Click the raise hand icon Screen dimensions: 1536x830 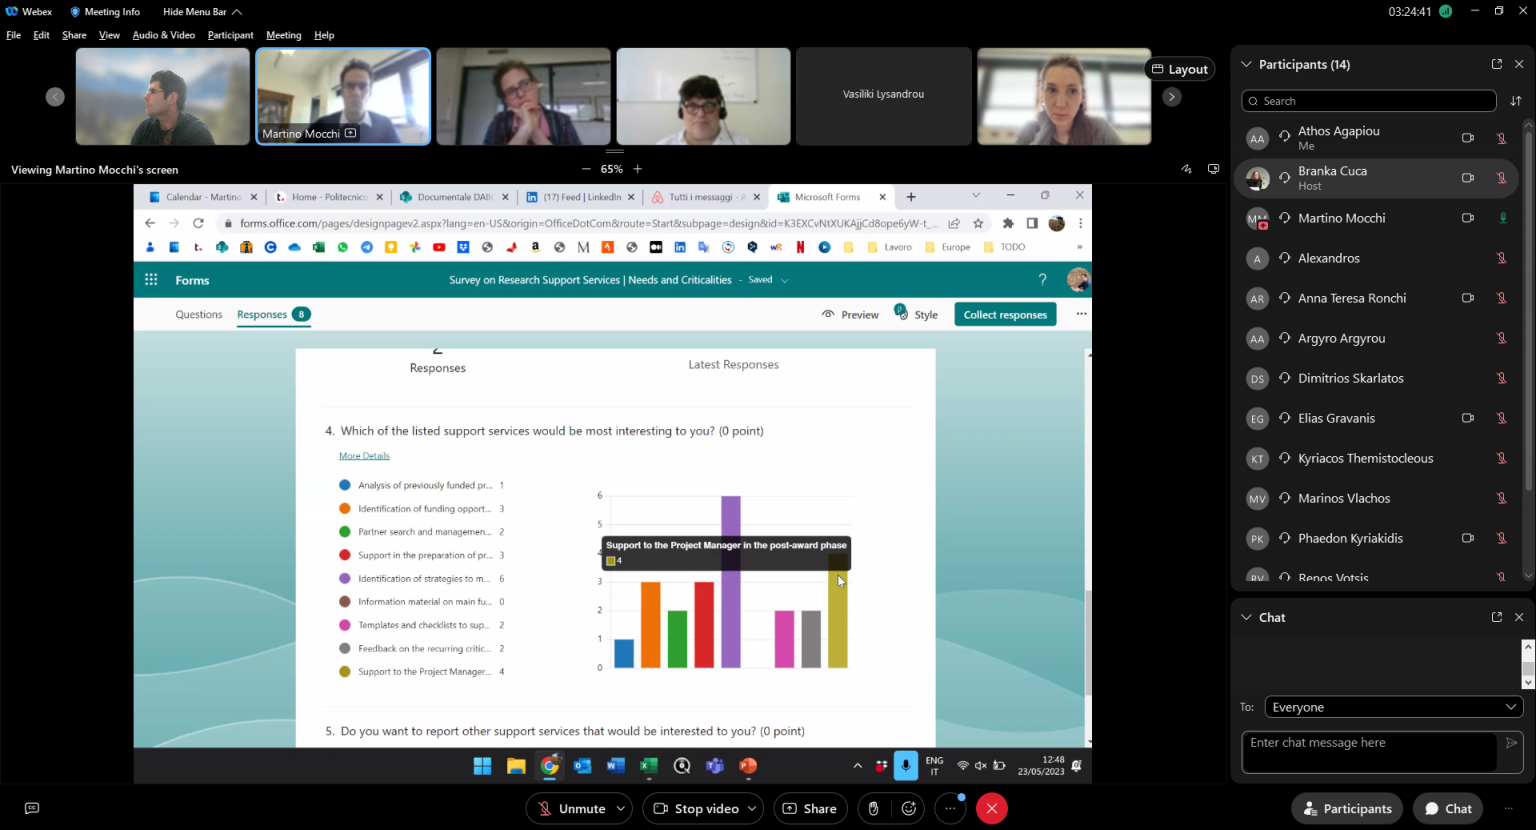tap(873, 808)
